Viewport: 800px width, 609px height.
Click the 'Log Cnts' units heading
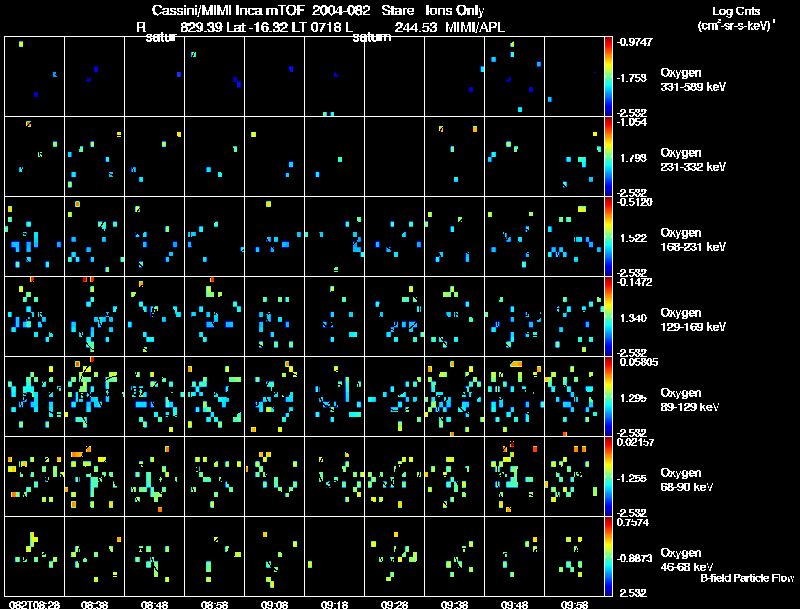(736, 11)
